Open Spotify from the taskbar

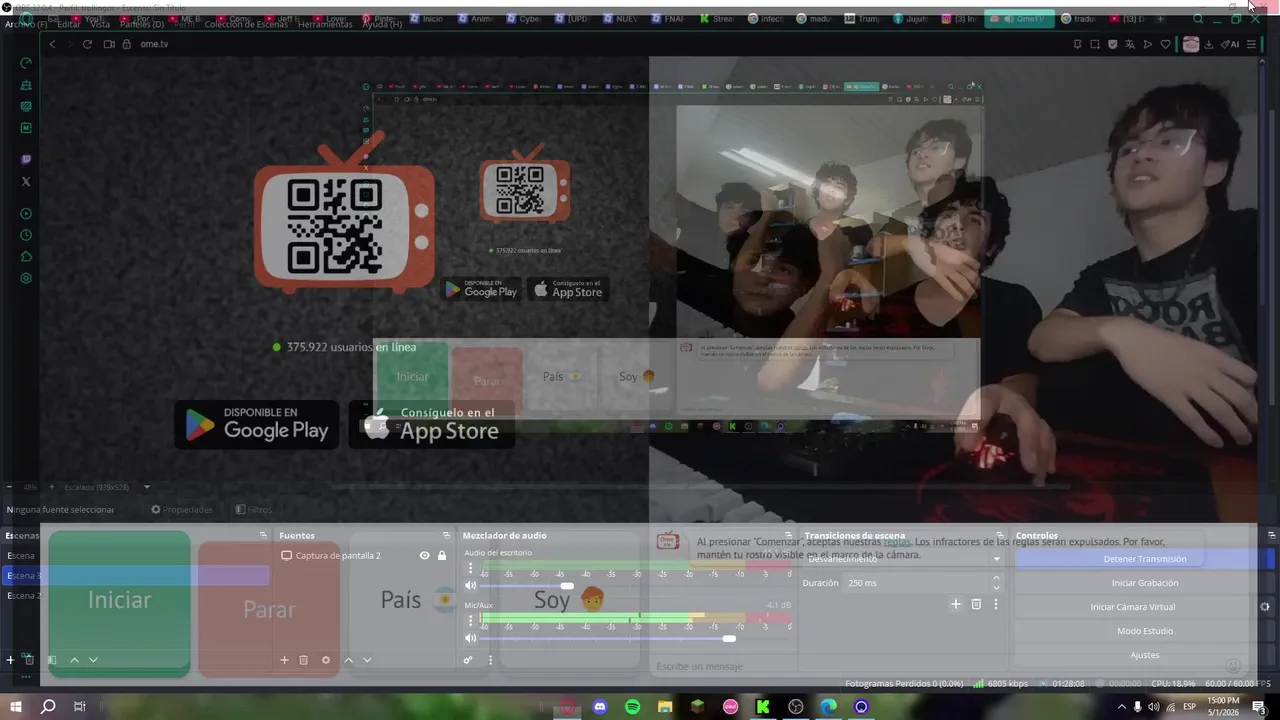pyautogui.click(x=632, y=707)
